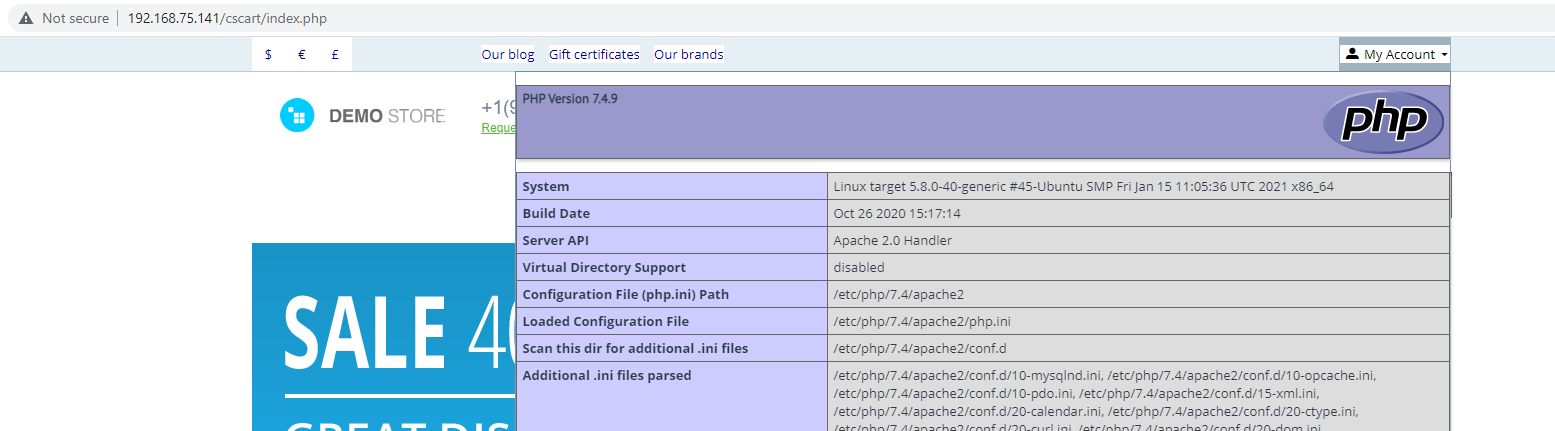
Task: Select the euro currency symbol
Action: (302, 55)
